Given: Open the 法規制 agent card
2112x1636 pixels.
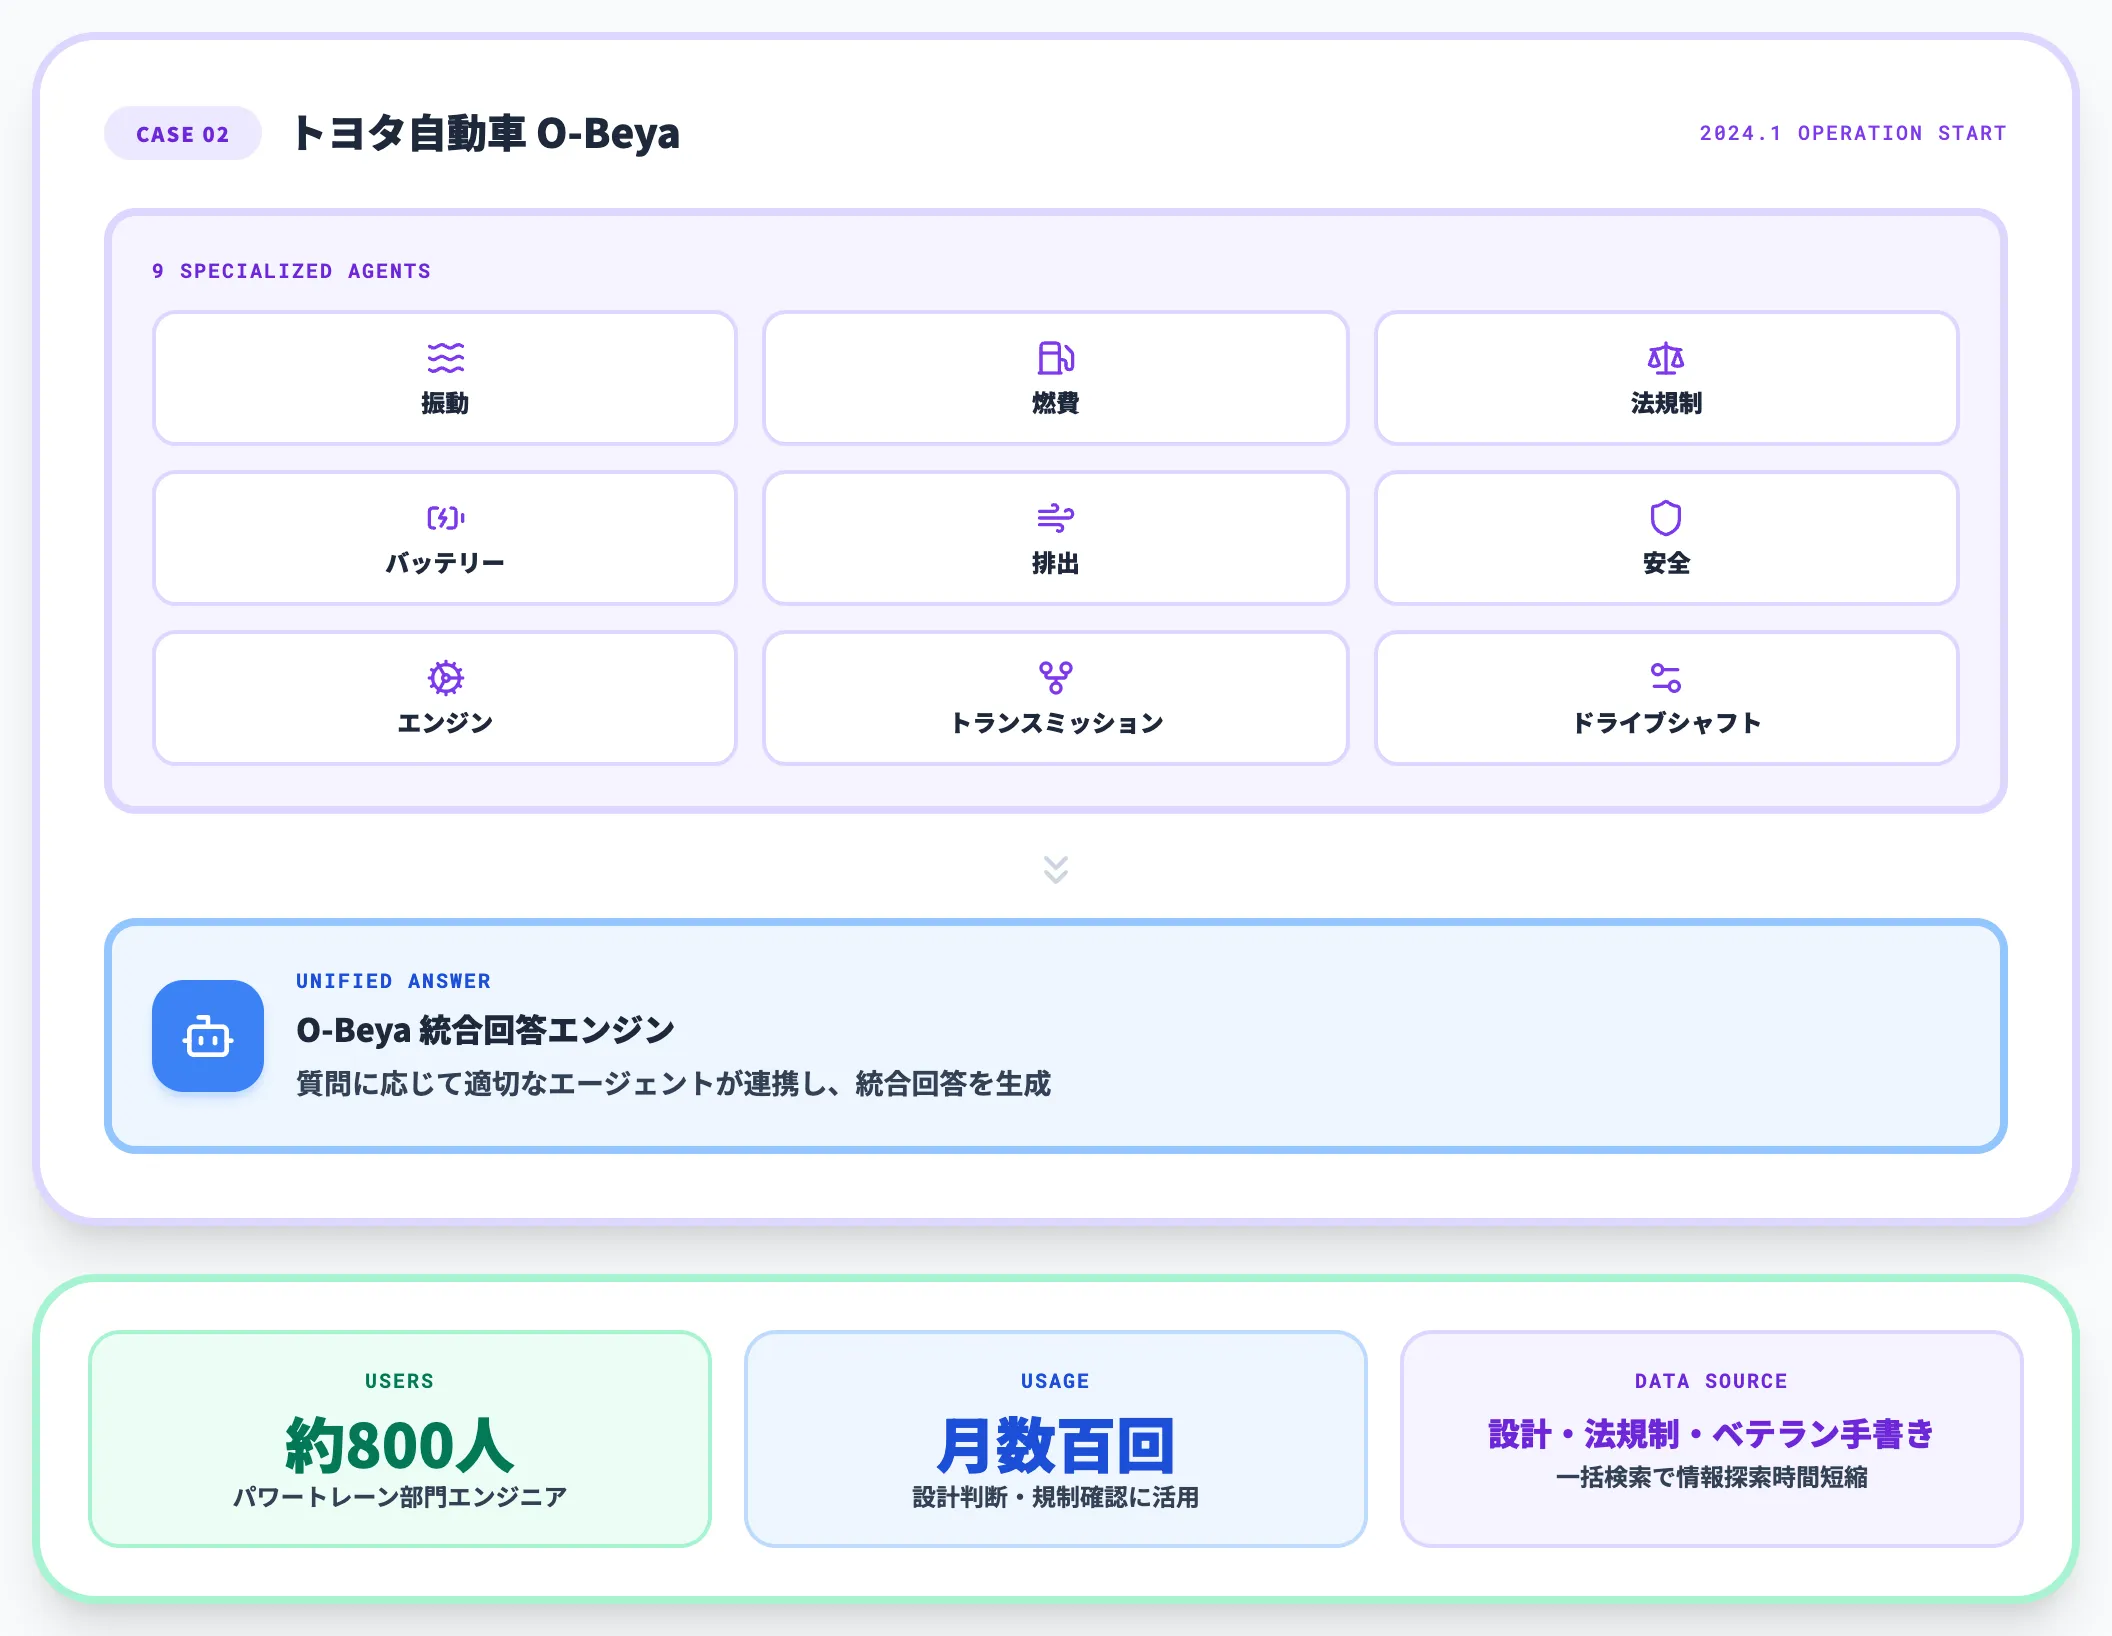Looking at the screenshot, I should tap(1666, 378).
